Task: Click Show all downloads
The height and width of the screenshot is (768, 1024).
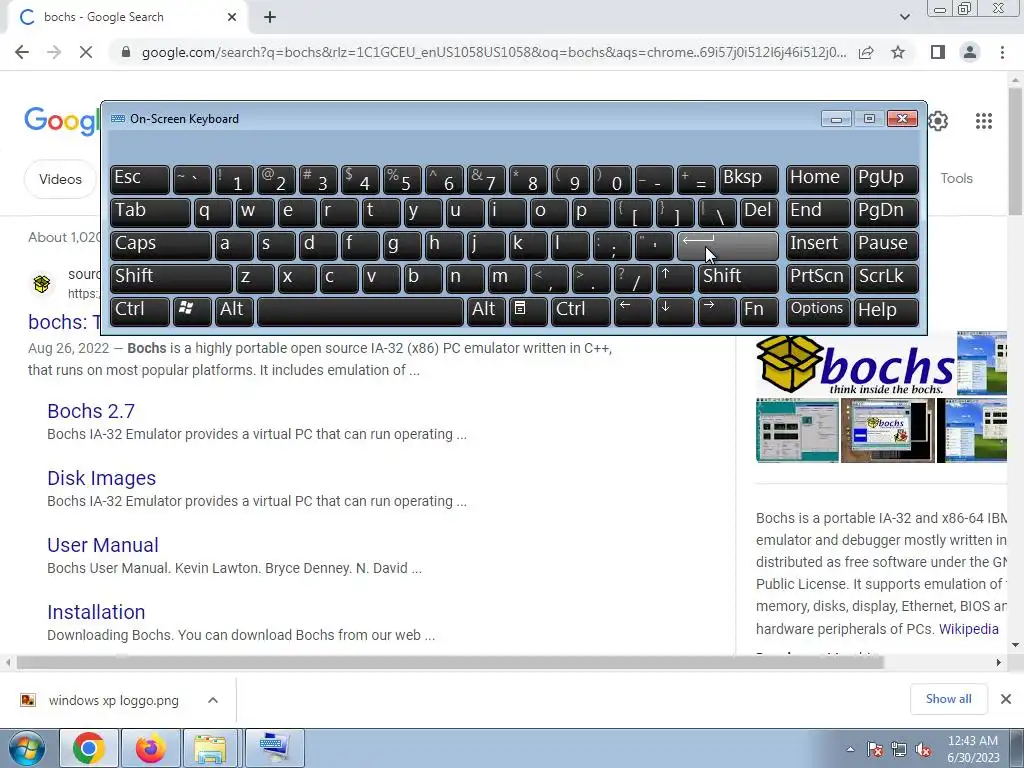Action: click(x=948, y=699)
